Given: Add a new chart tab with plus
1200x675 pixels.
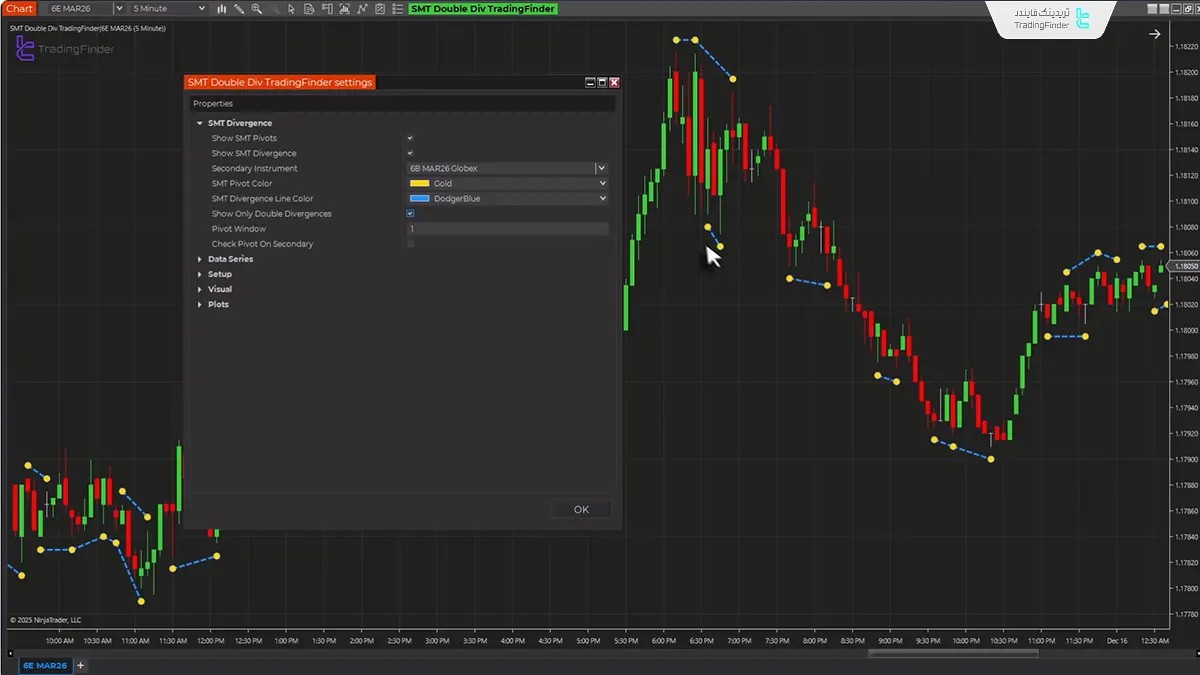Looking at the screenshot, I should pyautogui.click(x=81, y=665).
